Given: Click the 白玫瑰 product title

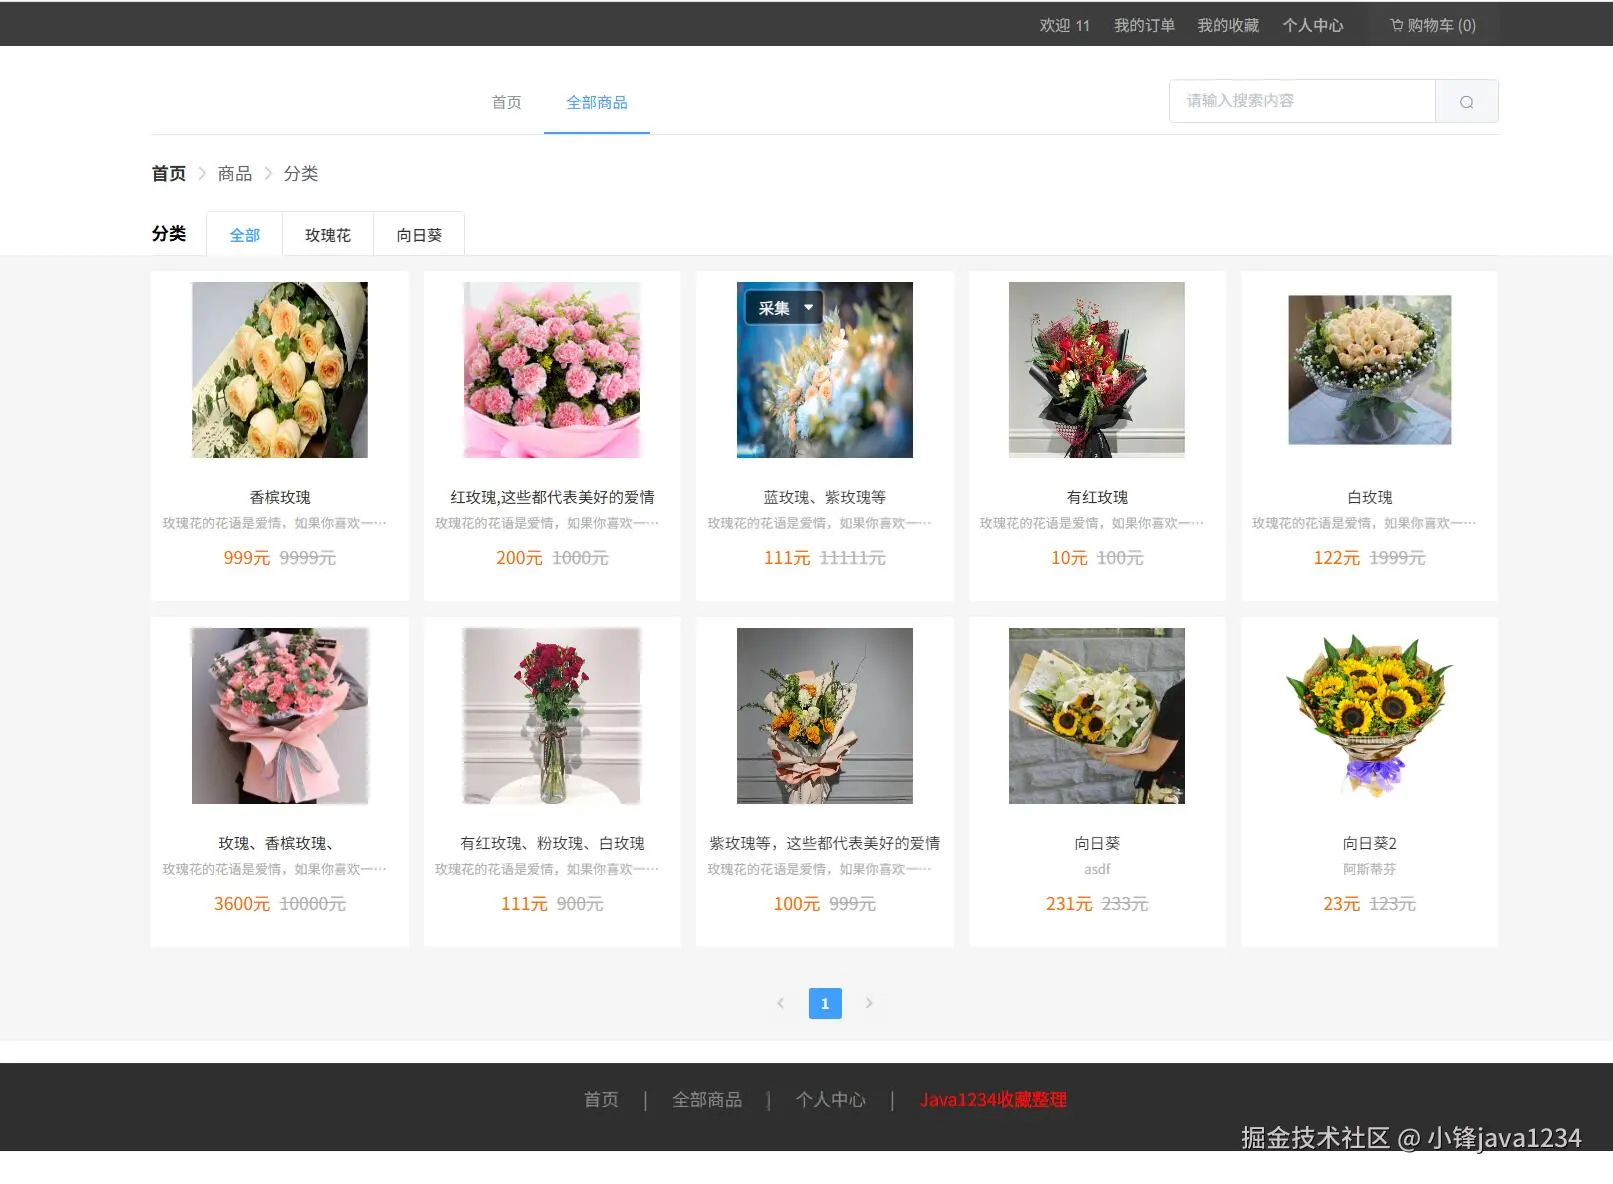Looking at the screenshot, I should coord(1369,497).
